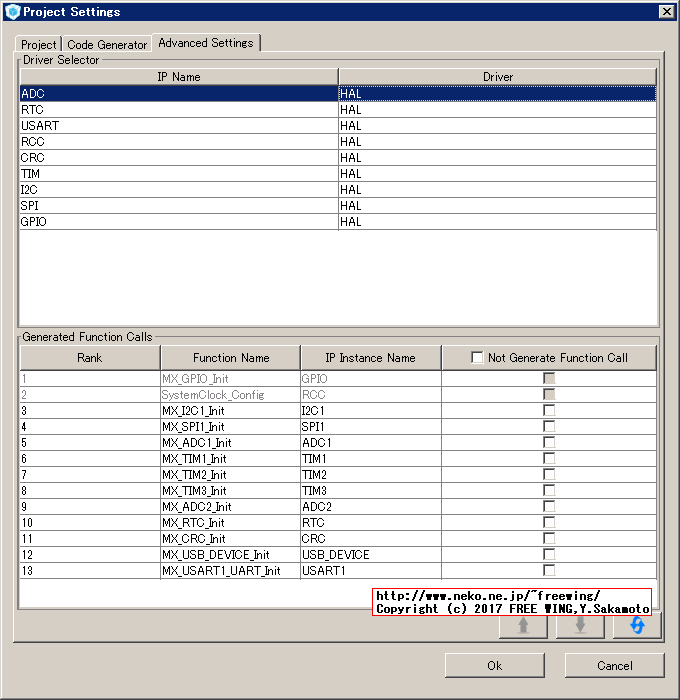Click the USB_DEVICE instance name cell
The width and height of the screenshot is (680, 700).
(x=371, y=554)
